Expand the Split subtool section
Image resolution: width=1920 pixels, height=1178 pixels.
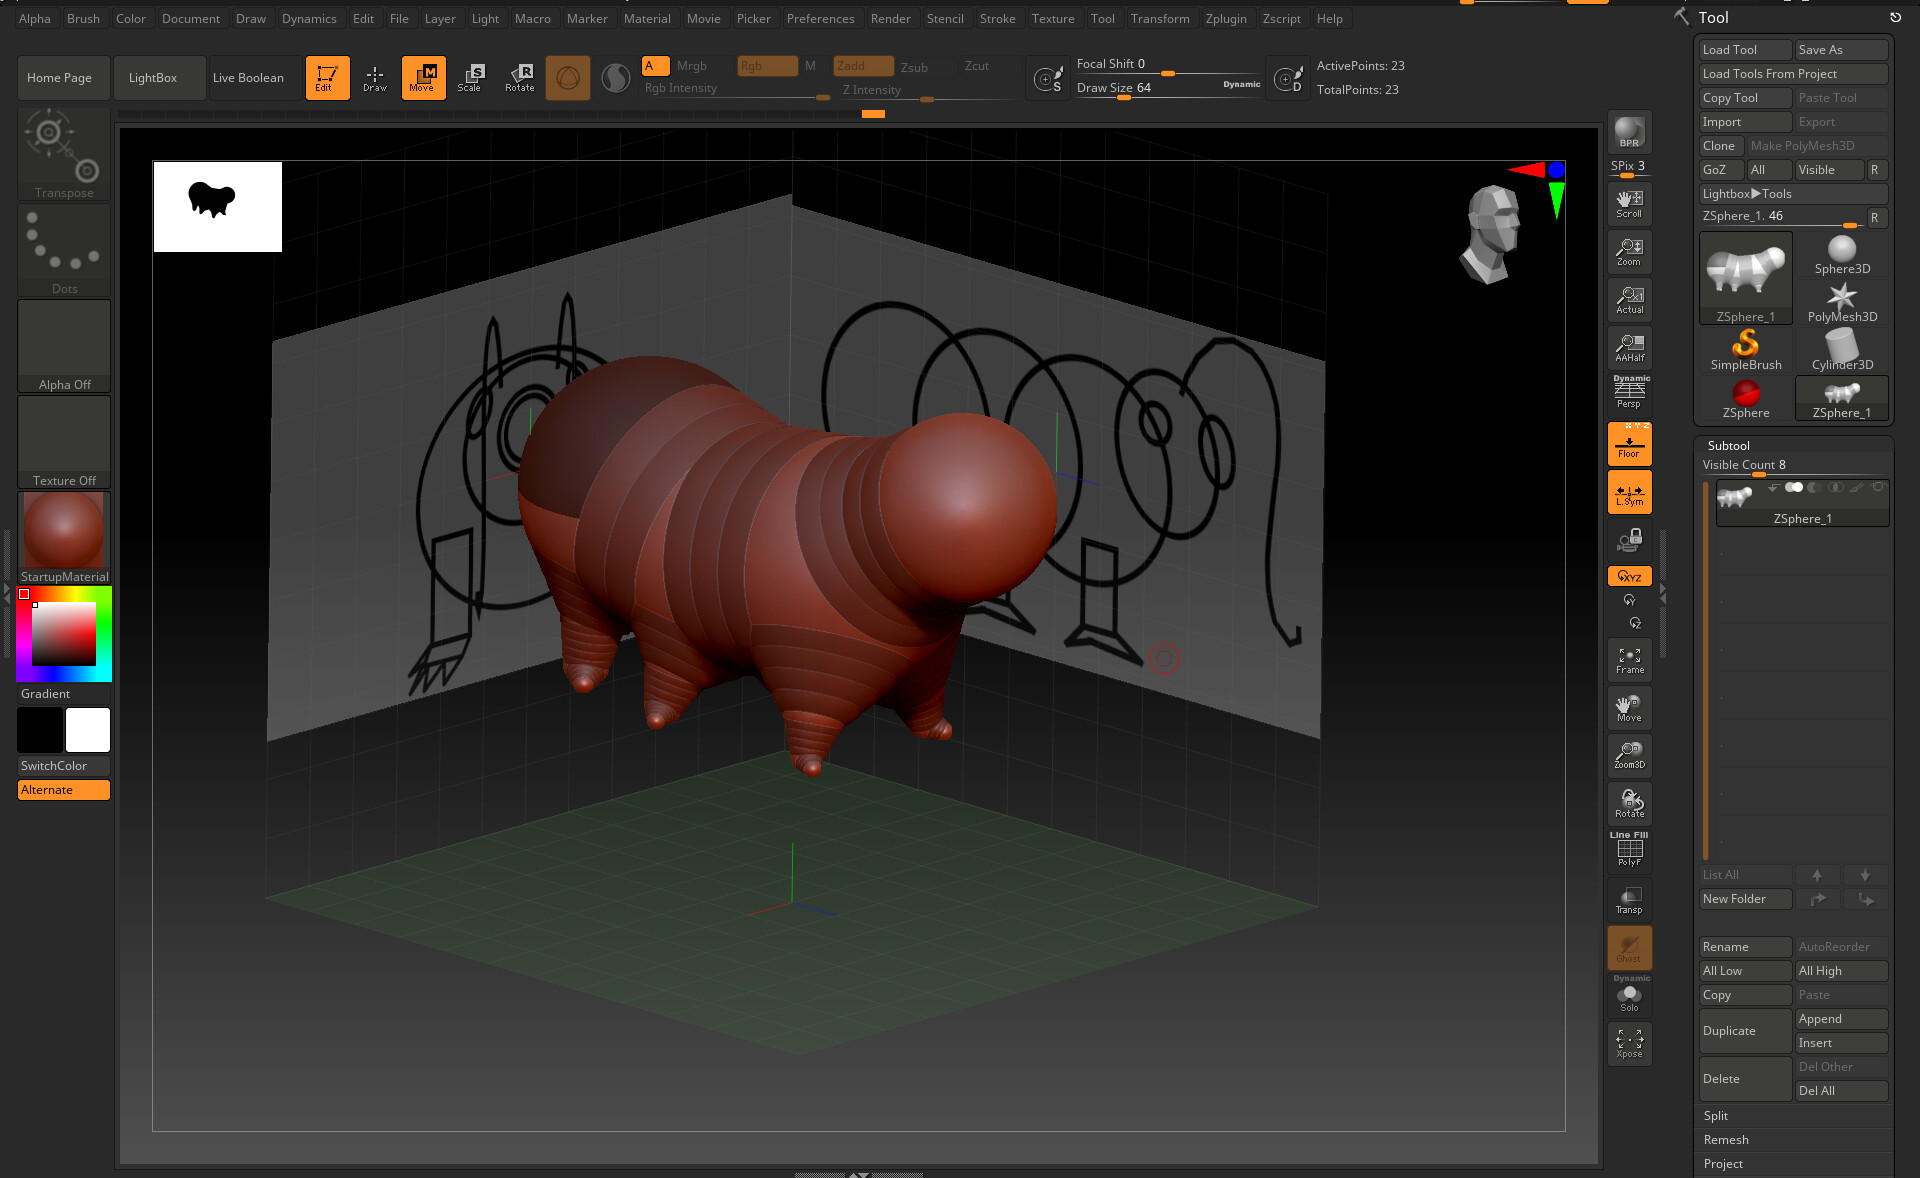pos(1716,1116)
